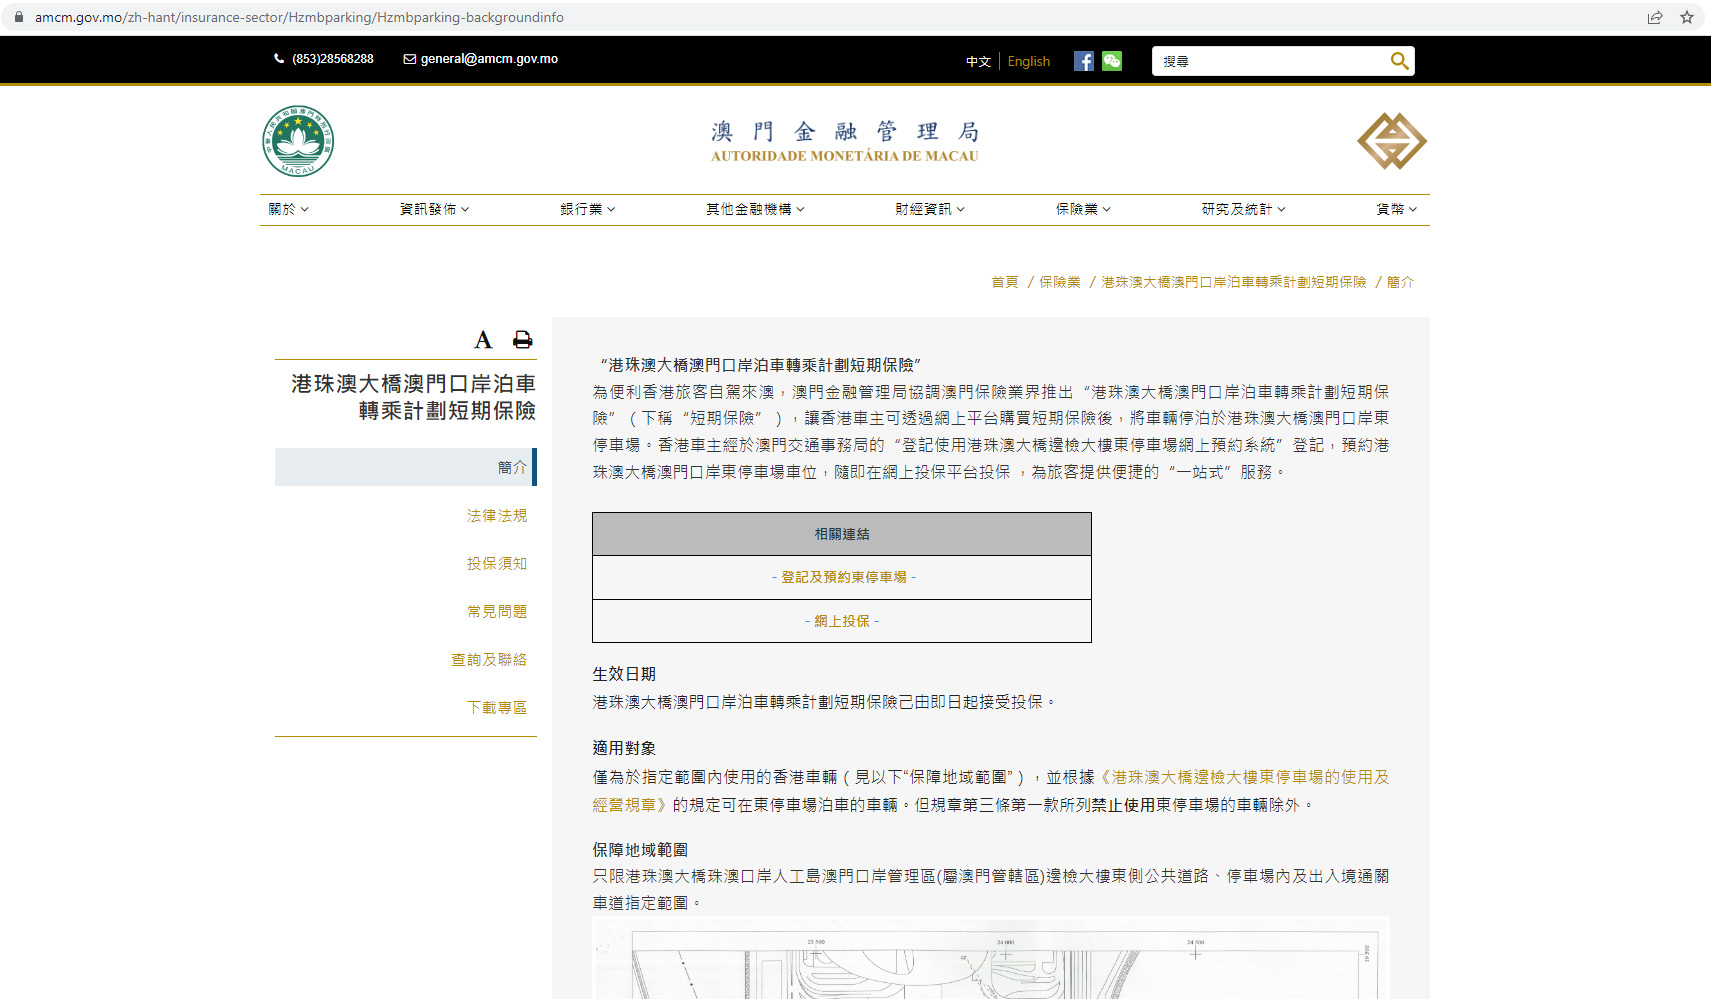Open 常見問題 in the sidebar menu
Viewport: 1711px width, 999px height.
pyautogui.click(x=496, y=612)
